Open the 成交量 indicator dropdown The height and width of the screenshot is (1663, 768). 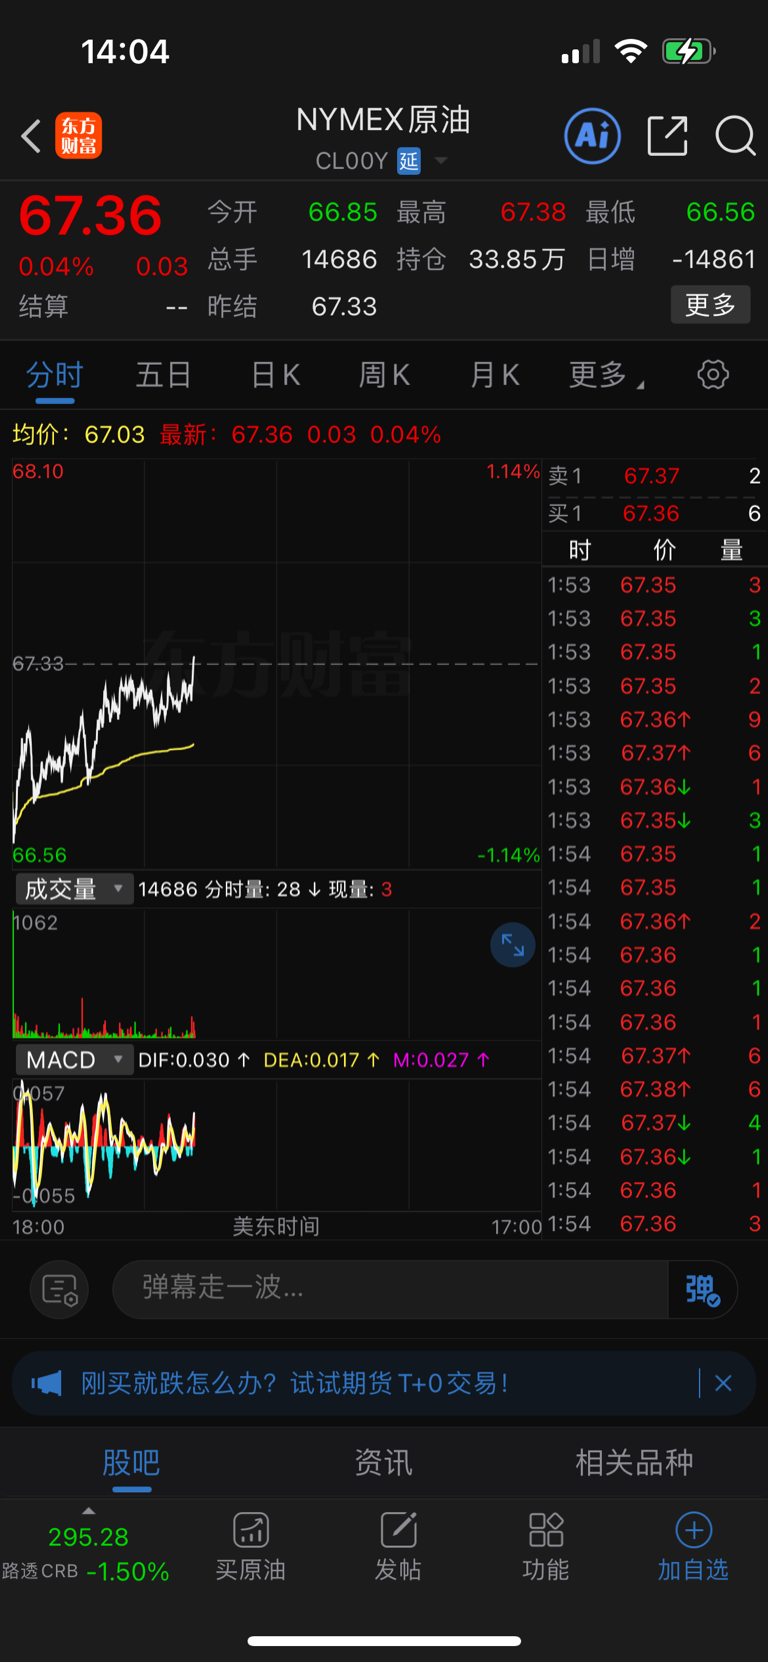(x=74, y=889)
